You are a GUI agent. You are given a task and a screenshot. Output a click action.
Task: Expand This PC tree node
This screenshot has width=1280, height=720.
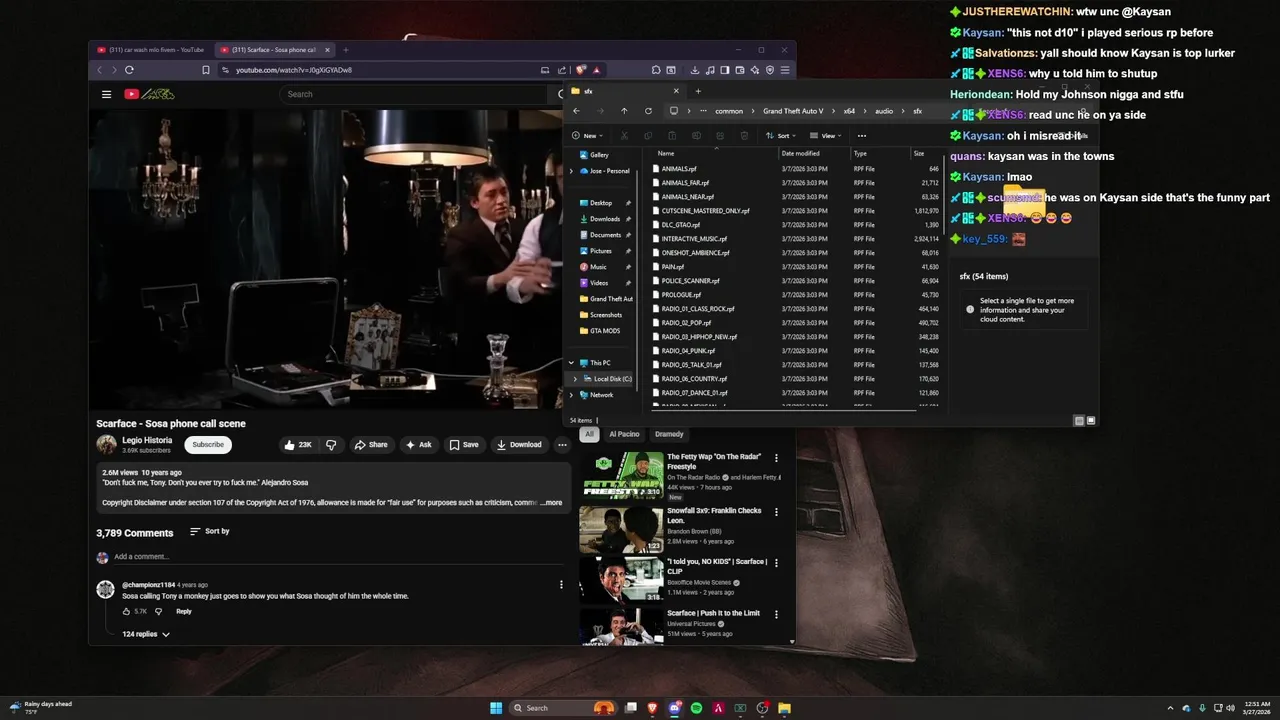pos(571,363)
